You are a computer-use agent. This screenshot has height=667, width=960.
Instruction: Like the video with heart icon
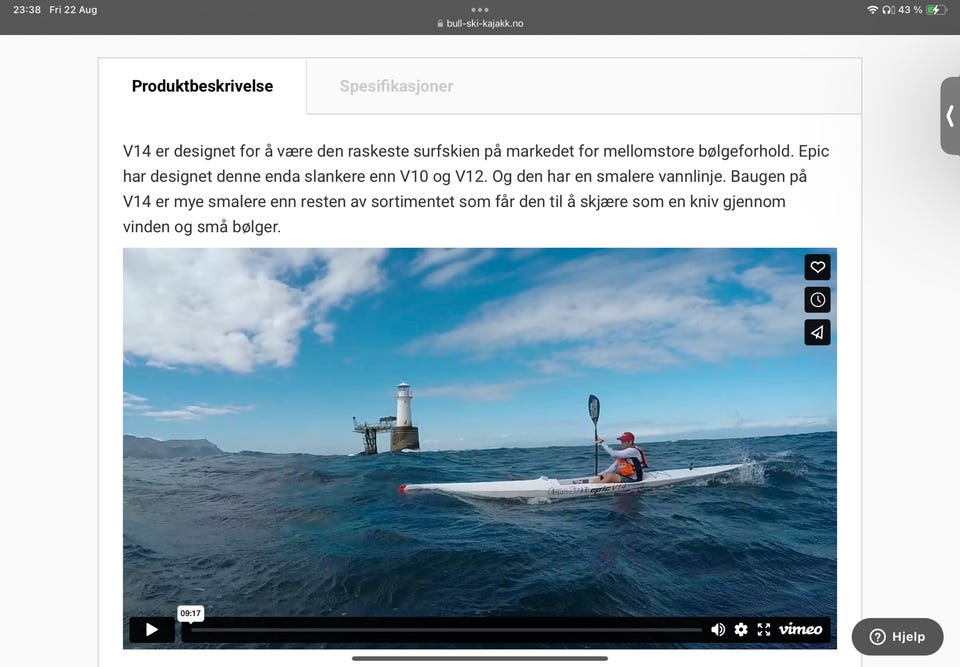(x=817, y=267)
